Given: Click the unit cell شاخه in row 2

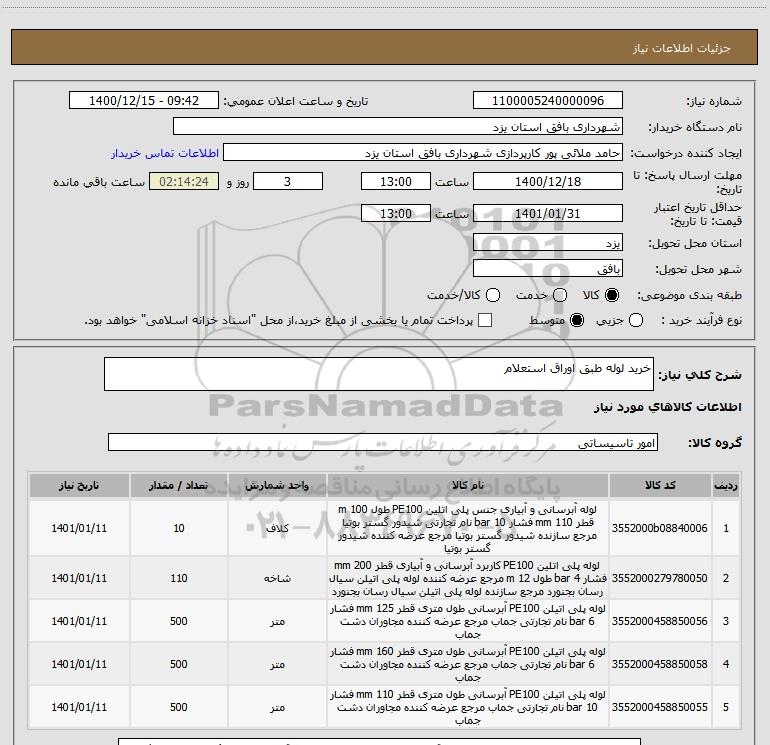Looking at the screenshot, I should tap(277, 578).
